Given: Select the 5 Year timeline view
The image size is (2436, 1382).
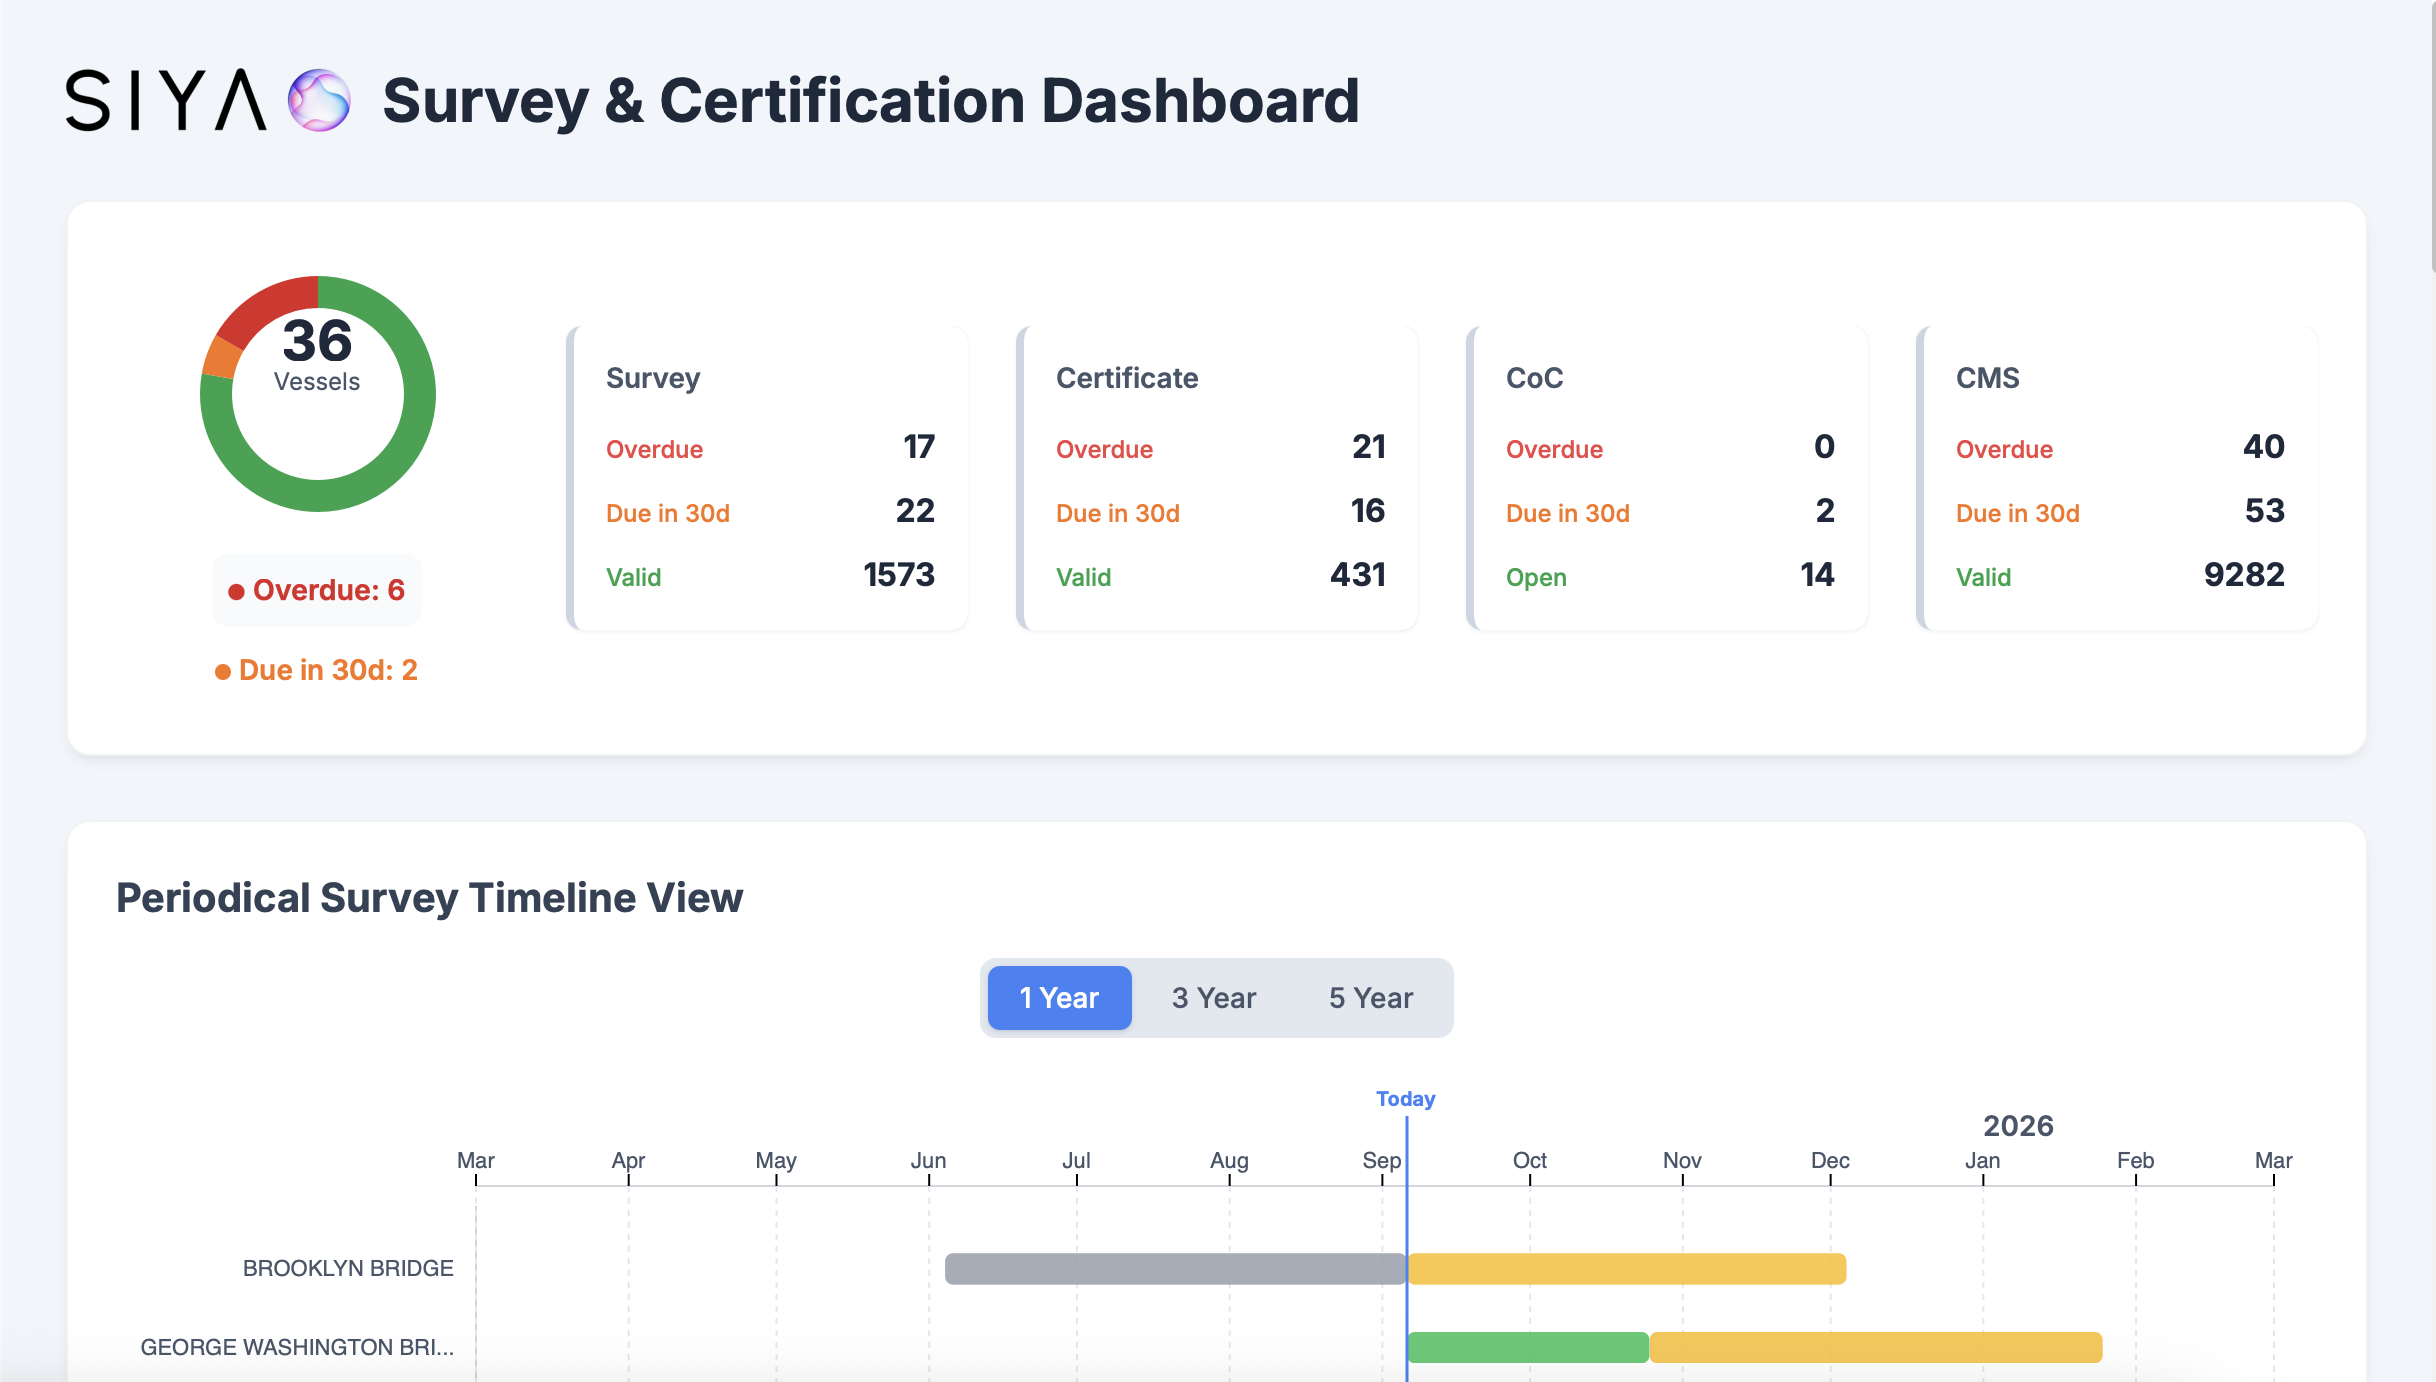Looking at the screenshot, I should tap(1370, 997).
